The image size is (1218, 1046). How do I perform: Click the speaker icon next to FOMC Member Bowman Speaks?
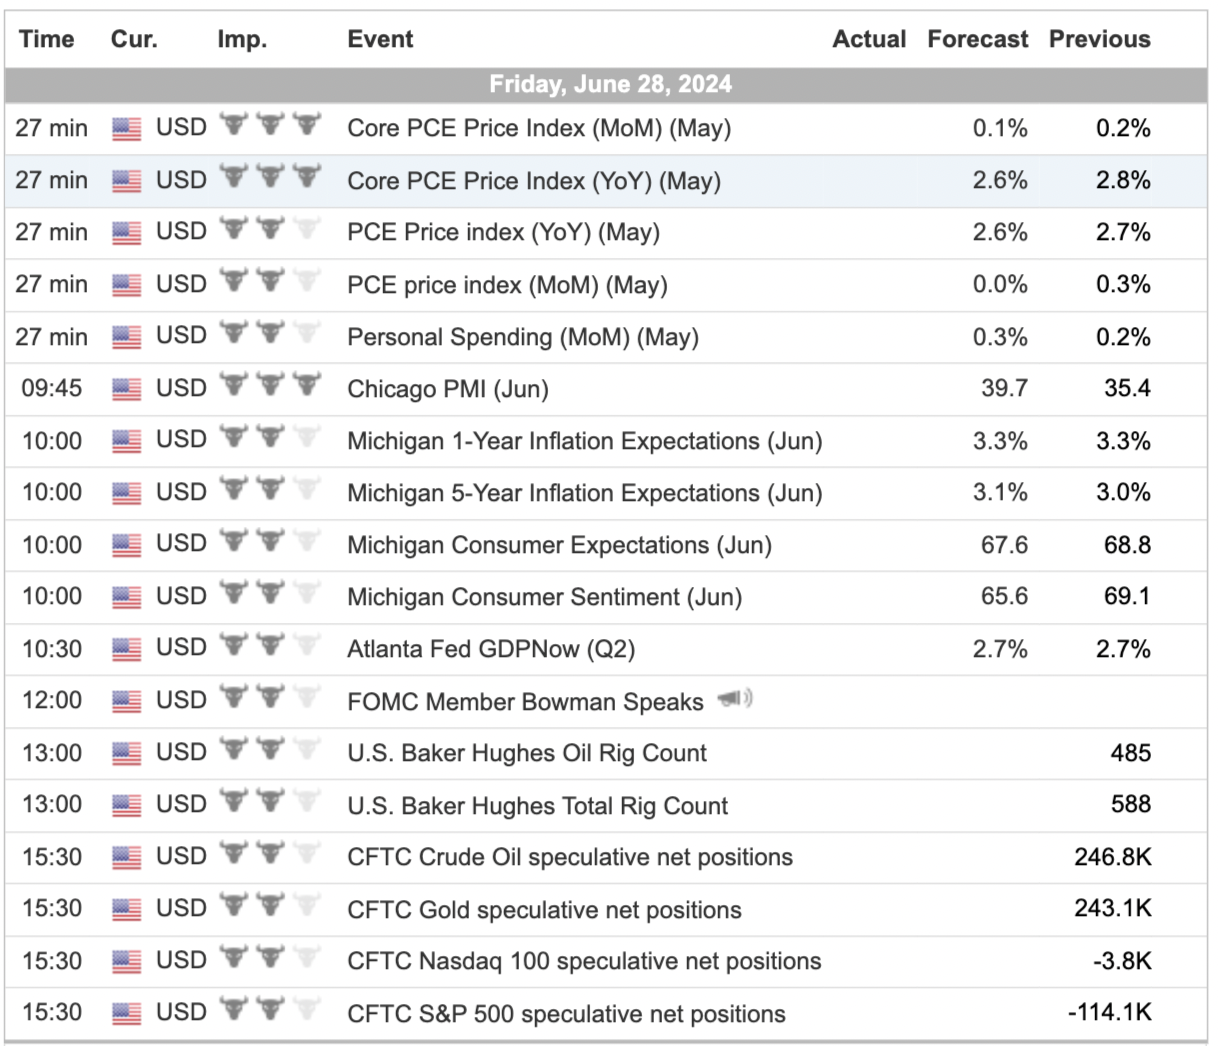[735, 699]
